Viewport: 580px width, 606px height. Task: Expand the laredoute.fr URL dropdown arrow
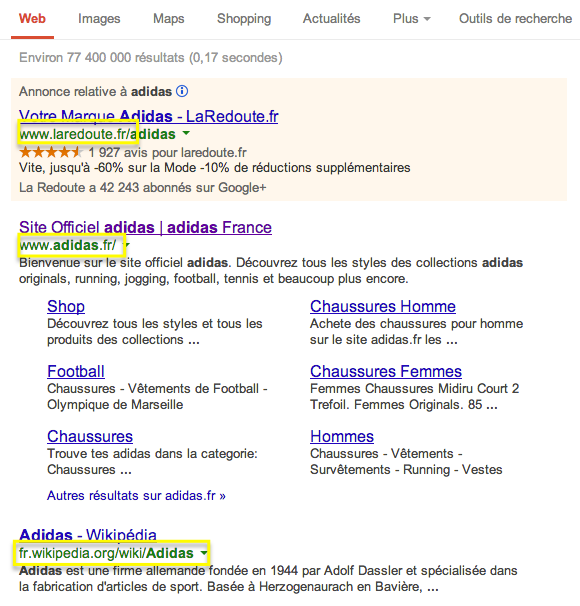(x=186, y=133)
